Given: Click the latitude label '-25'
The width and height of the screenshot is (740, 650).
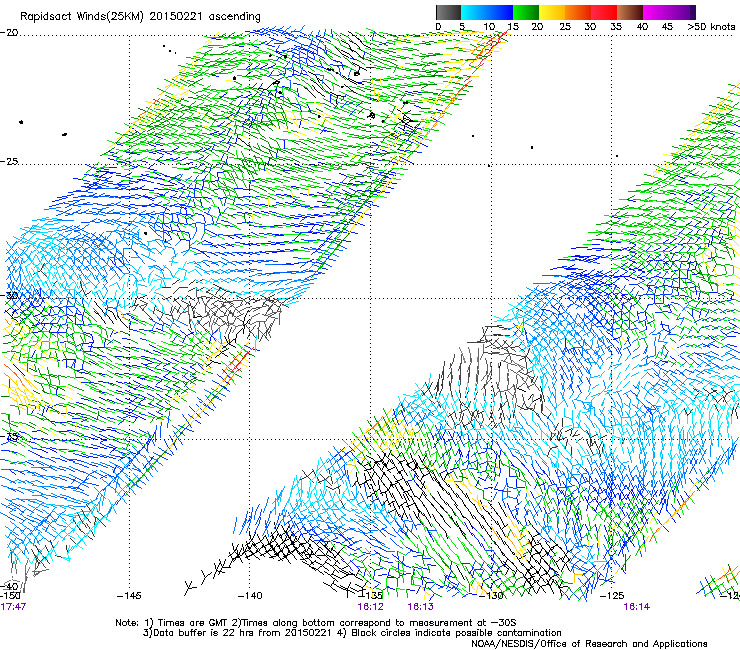Looking at the screenshot, I should (x=9, y=161).
